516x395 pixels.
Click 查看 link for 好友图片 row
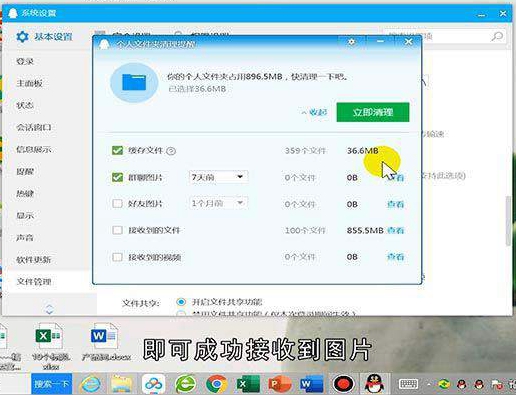point(395,204)
